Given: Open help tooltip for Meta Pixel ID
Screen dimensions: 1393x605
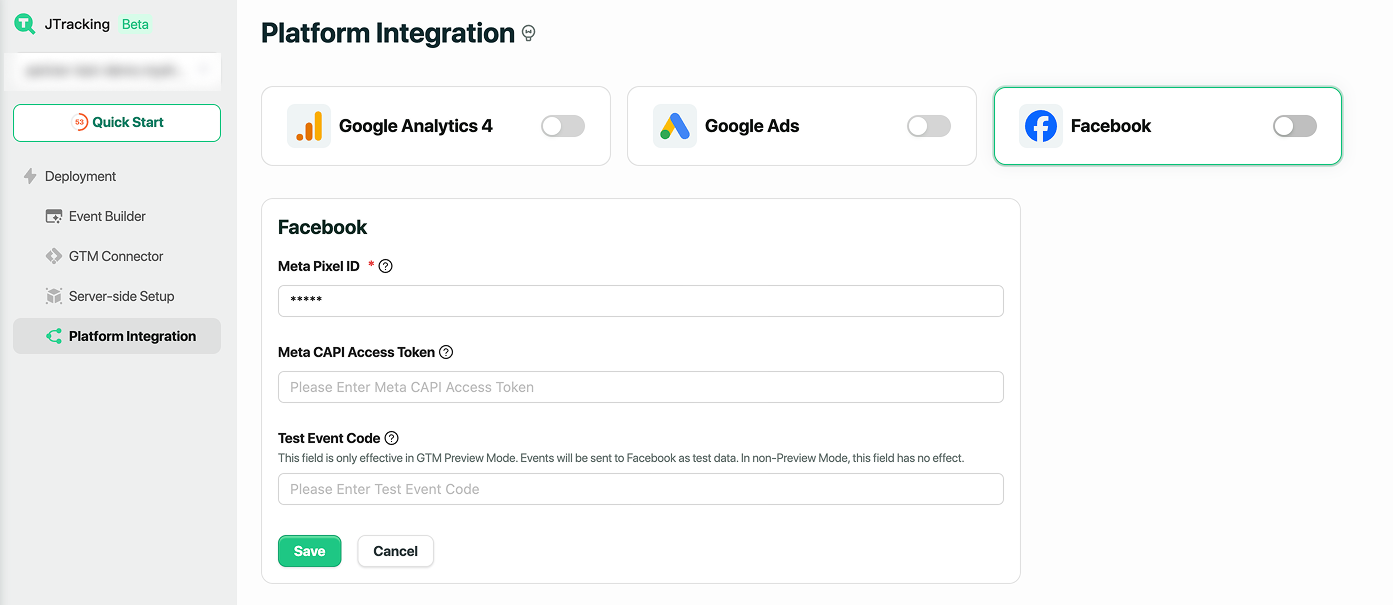Looking at the screenshot, I should [x=386, y=266].
